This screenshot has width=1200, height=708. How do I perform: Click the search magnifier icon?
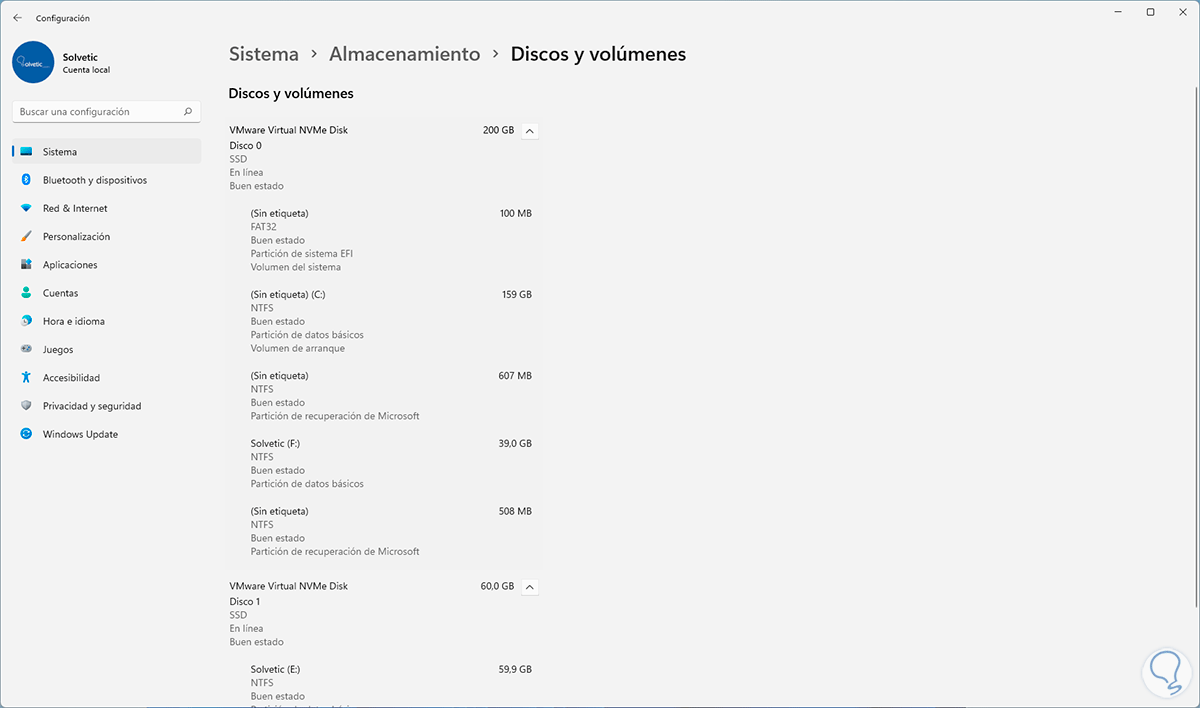[188, 112]
